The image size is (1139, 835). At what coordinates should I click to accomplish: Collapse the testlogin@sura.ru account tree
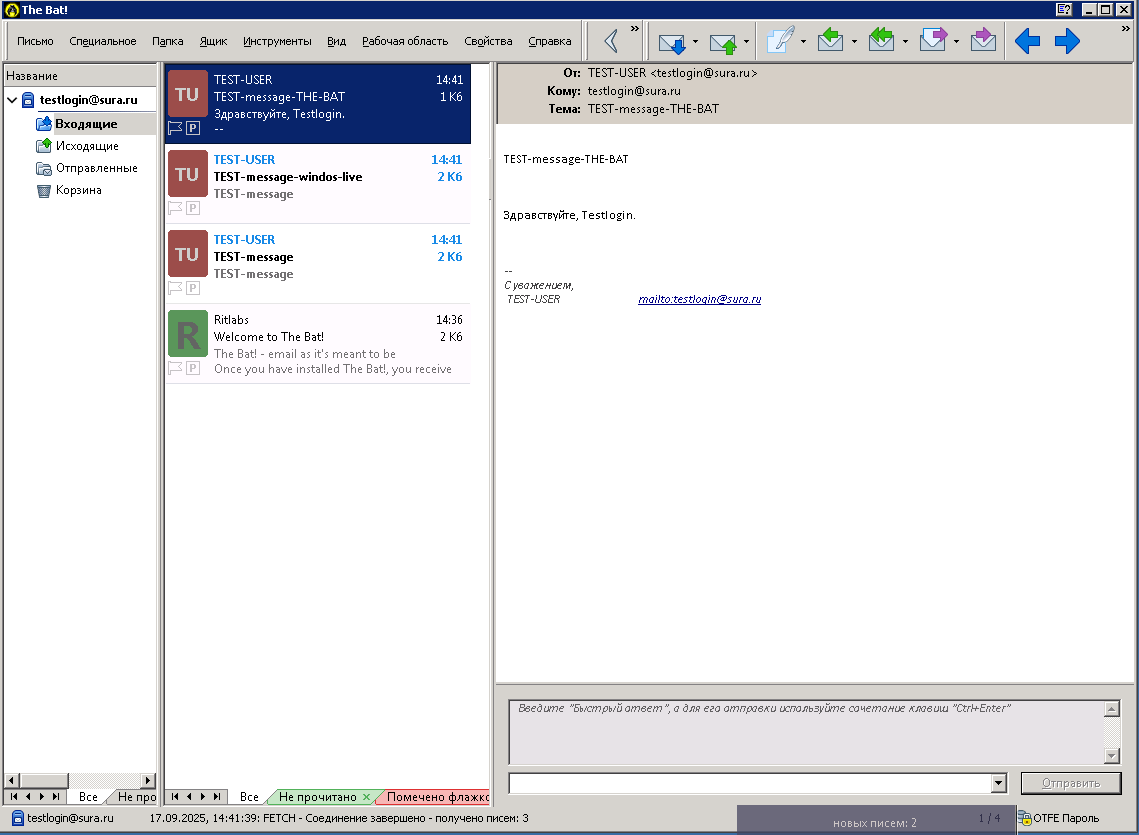pyautogui.click(x=12, y=100)
